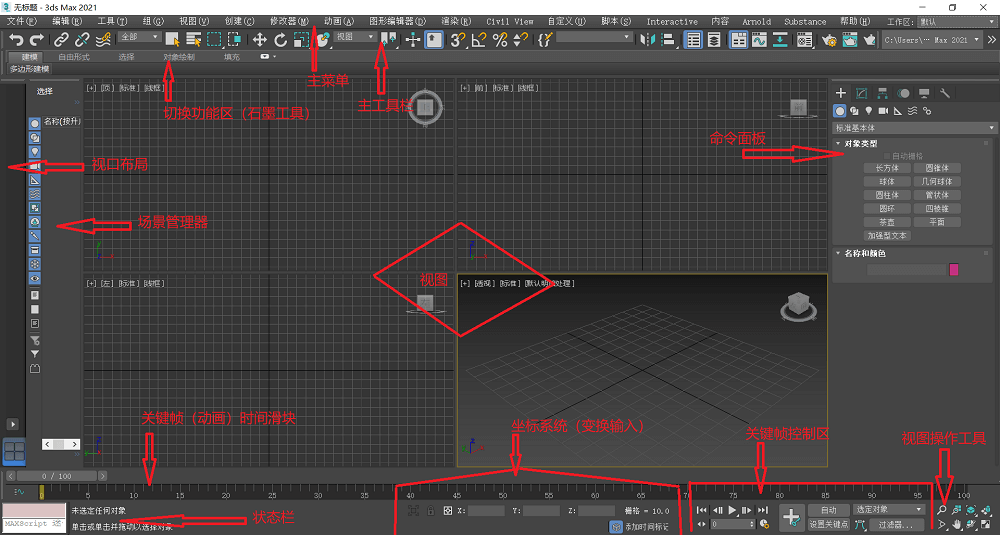Toggle the 3D Snaps button
The height and width of the screenshot is (535, 1000).
click(457, 40)
